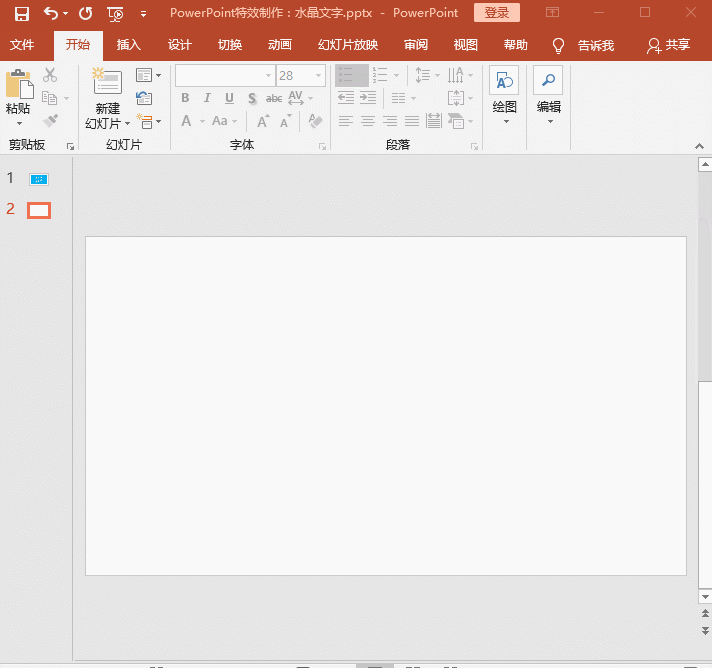
Task: Align text right
Action: coord(390,121)
